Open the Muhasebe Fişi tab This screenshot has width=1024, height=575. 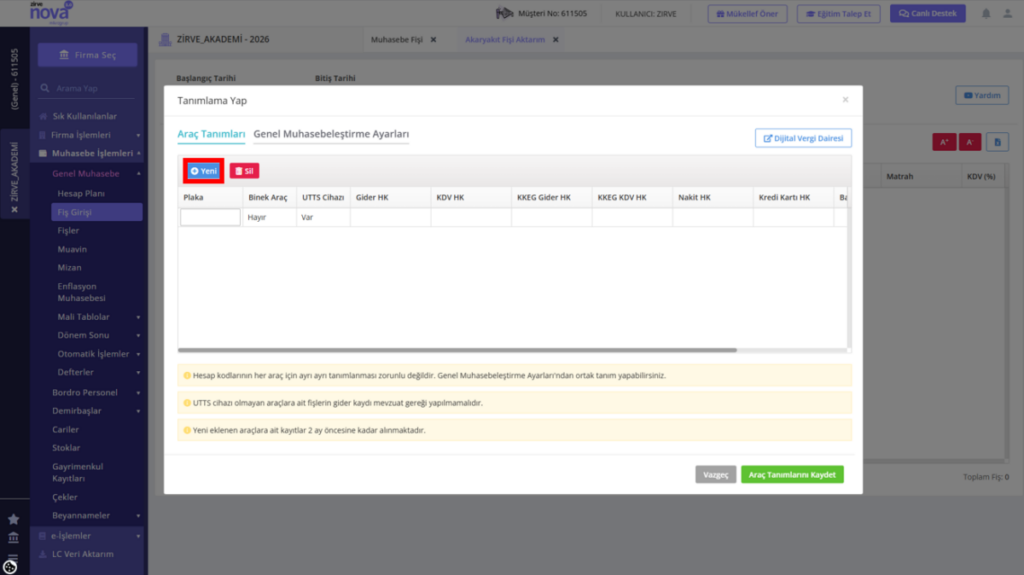click(396, 40)
